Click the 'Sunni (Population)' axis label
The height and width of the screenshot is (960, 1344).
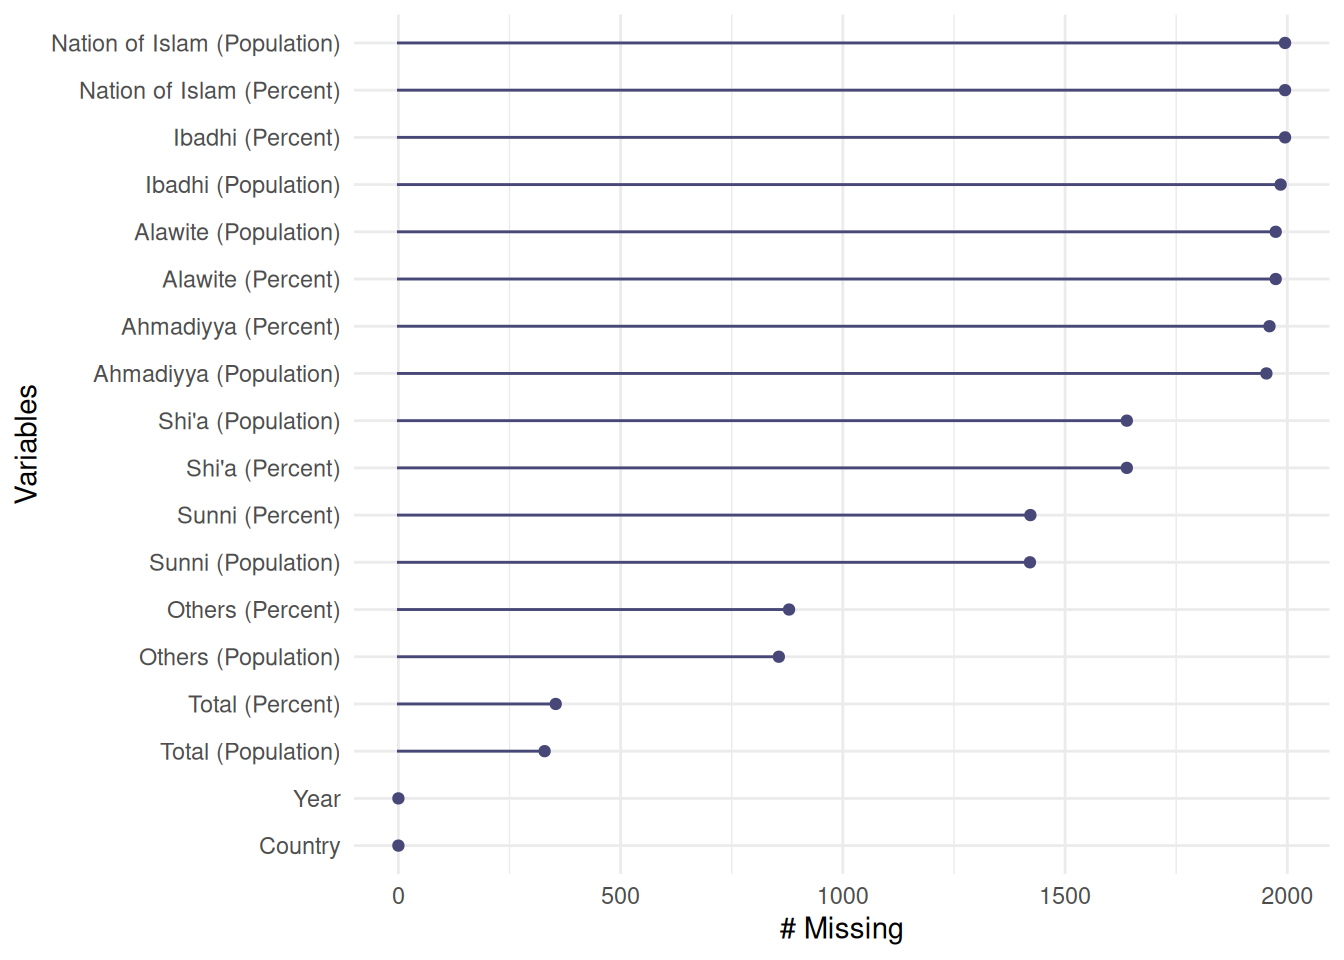click(245, 563)
